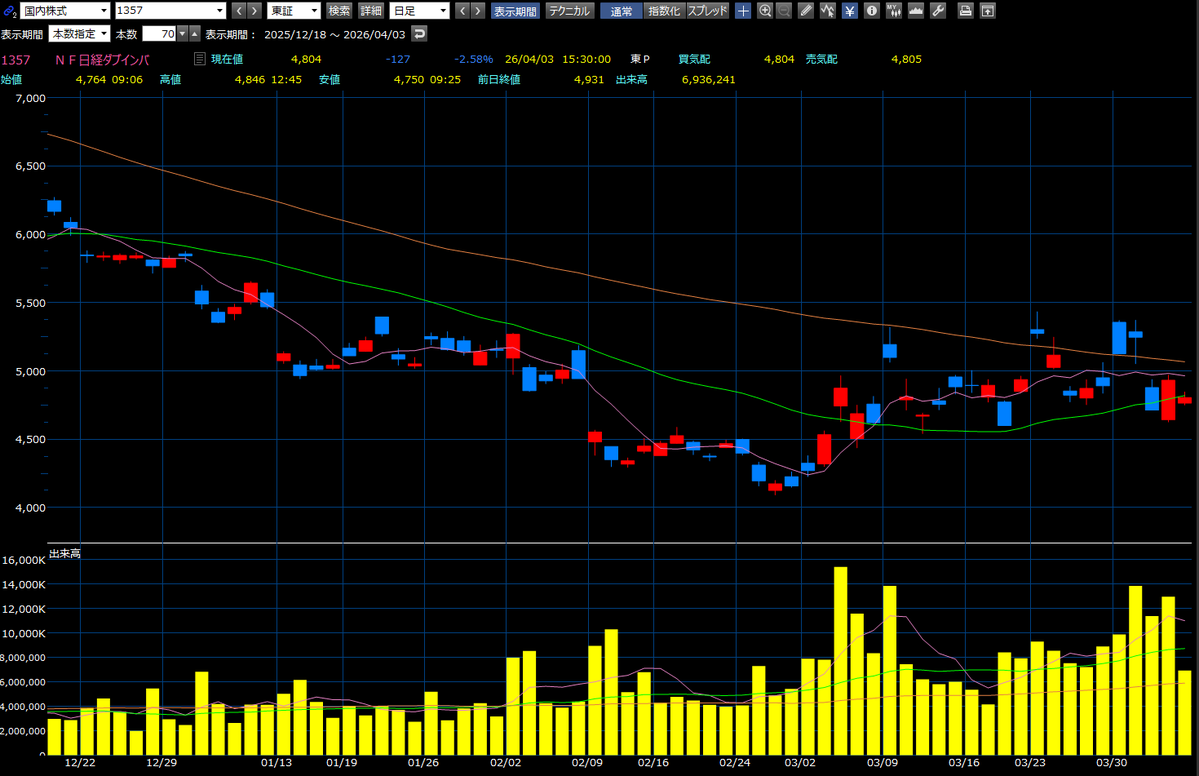Viewport: 1199px width, 776px height.
Task: Open the 国内株式 asset type dropdown
Action: pyautogui.click(x=65, y=11)
